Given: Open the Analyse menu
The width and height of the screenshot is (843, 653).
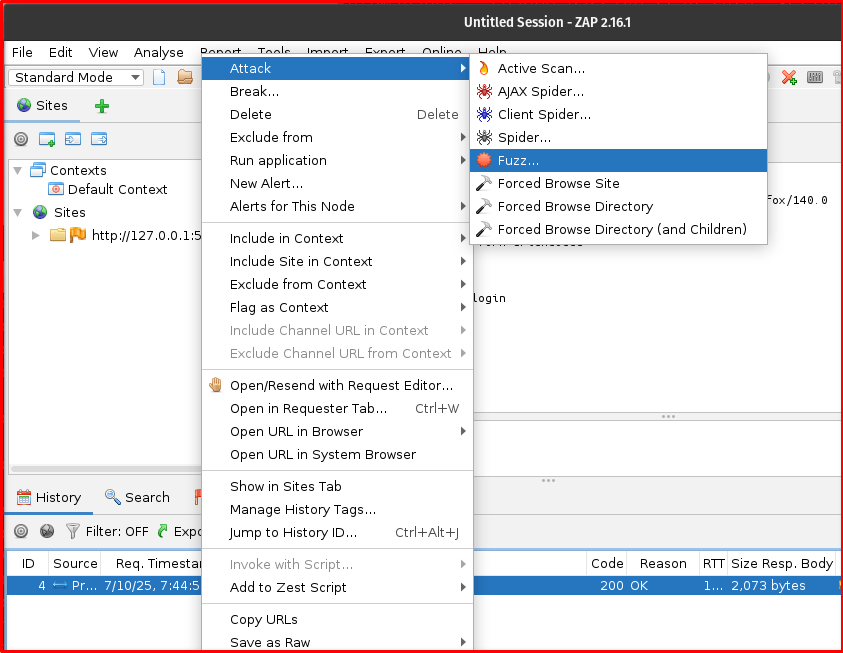Looking at the screenshot, I should (159, 53).
